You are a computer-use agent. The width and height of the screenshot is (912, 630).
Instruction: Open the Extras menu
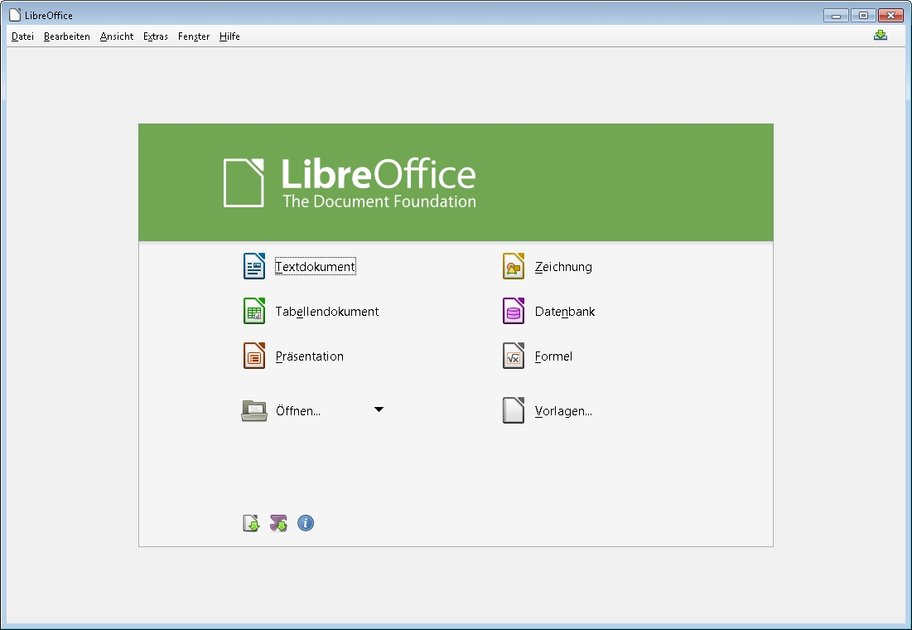click(x=155, y=36)
